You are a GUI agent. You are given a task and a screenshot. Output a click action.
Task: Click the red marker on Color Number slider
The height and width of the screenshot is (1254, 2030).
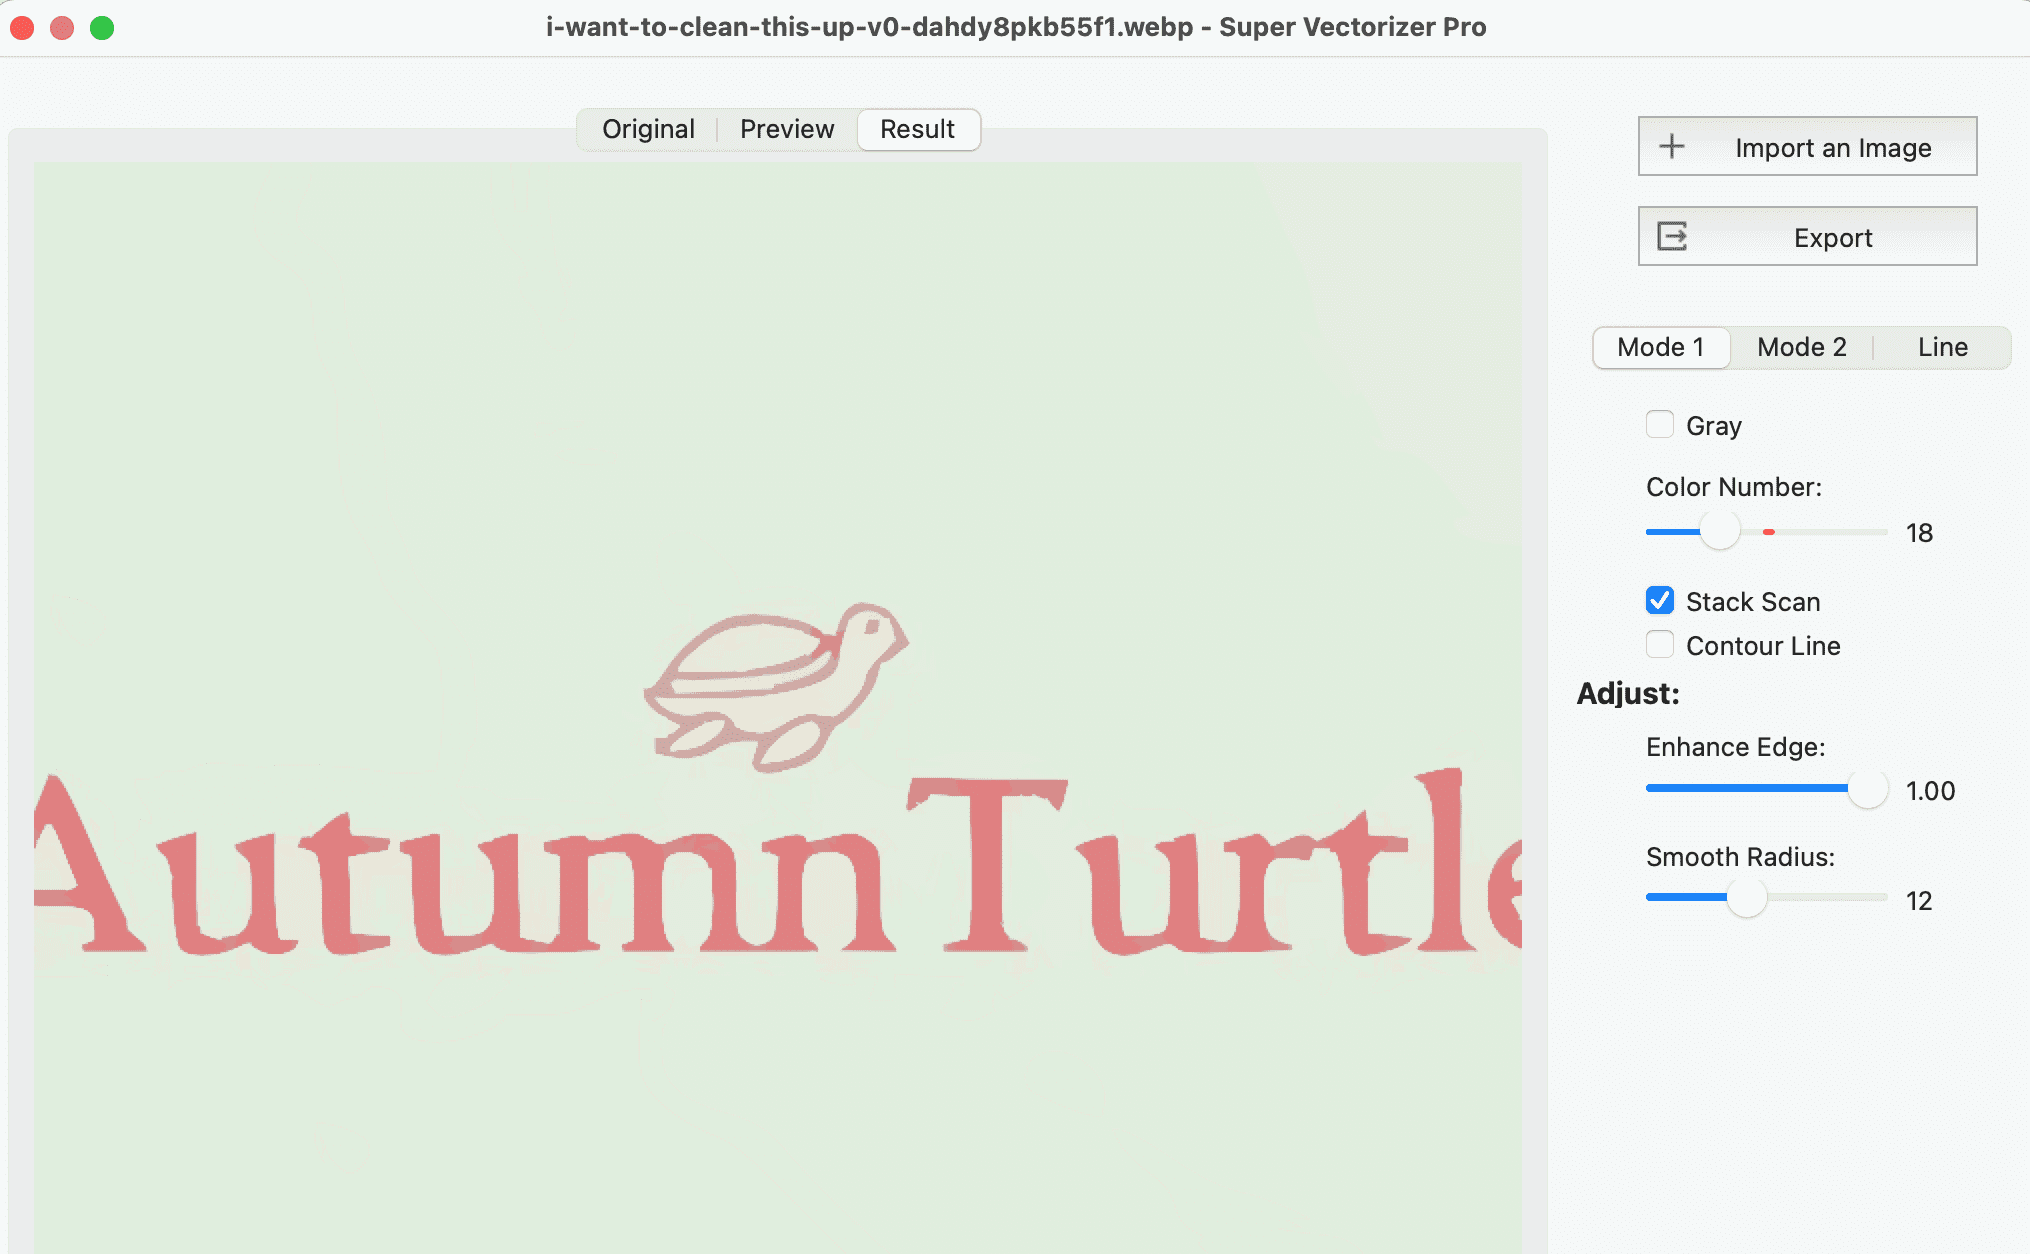tap(1769, 532)
